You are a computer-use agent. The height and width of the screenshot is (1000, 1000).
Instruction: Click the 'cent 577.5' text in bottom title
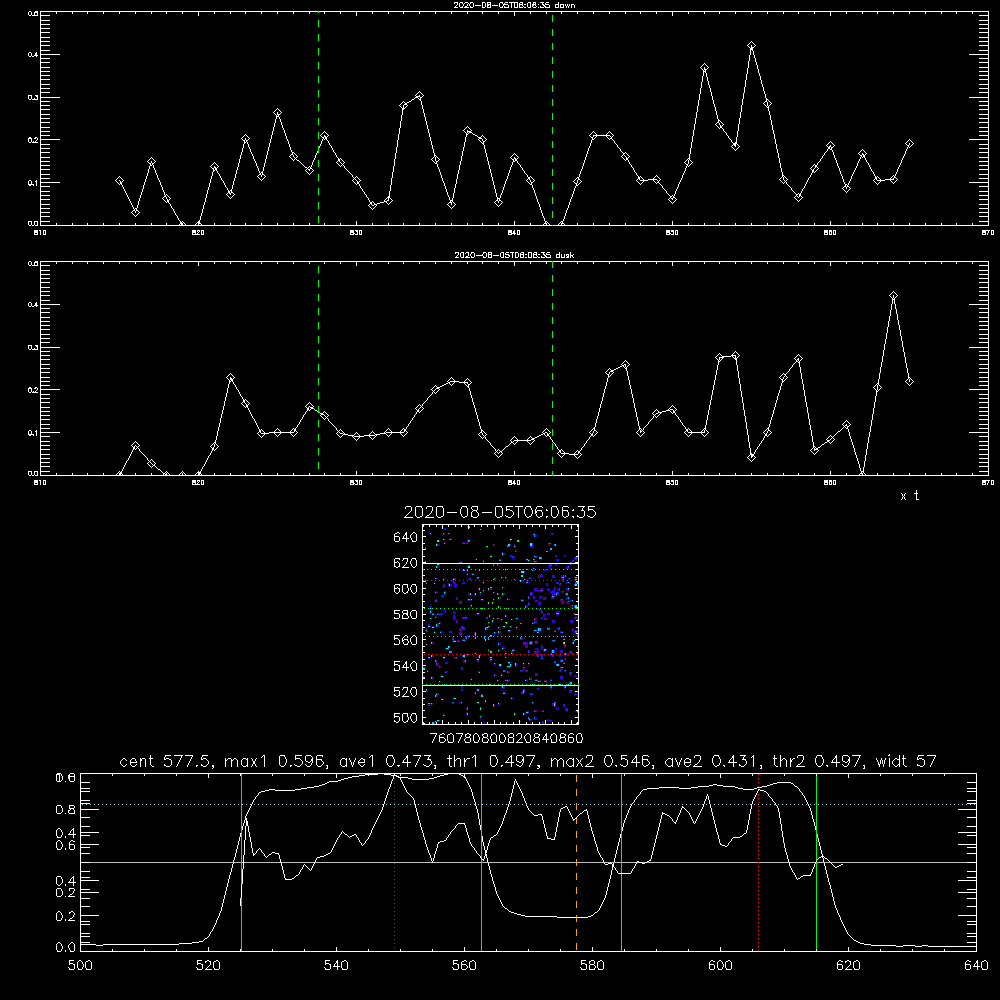pyautogui.click(x=166, y=761)
